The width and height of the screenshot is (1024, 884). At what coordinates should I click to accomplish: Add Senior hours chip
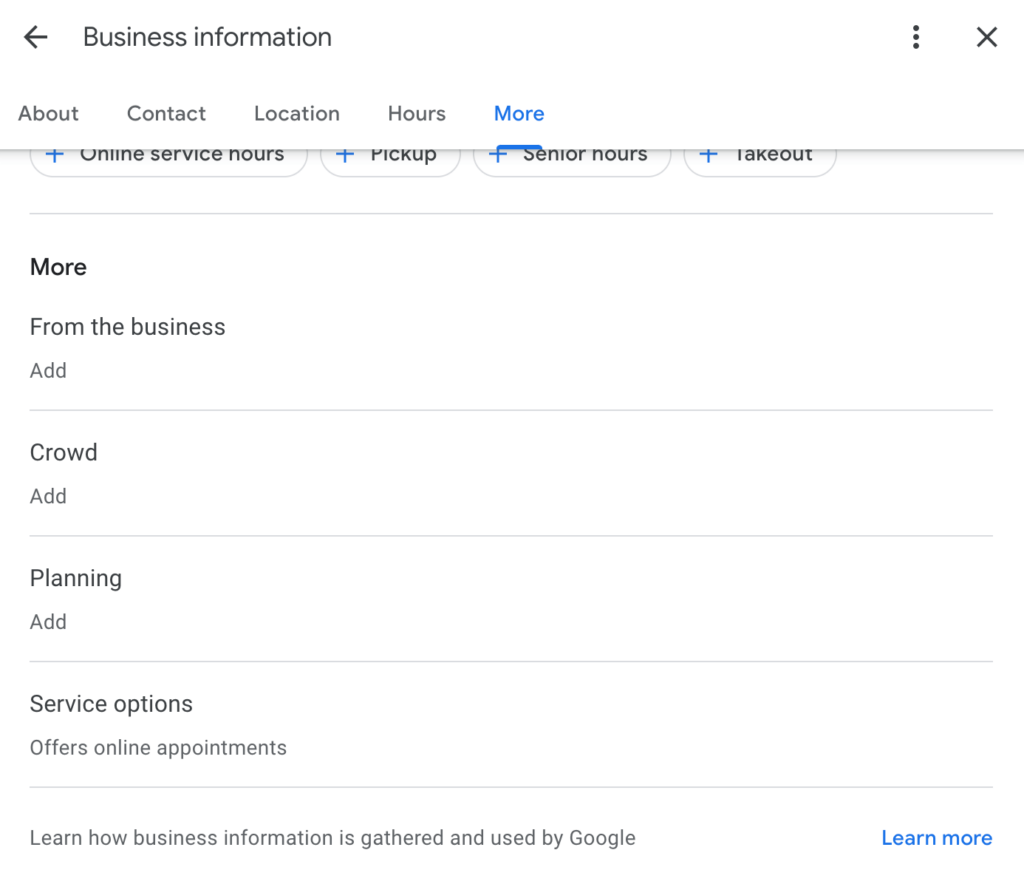(572, 162)
